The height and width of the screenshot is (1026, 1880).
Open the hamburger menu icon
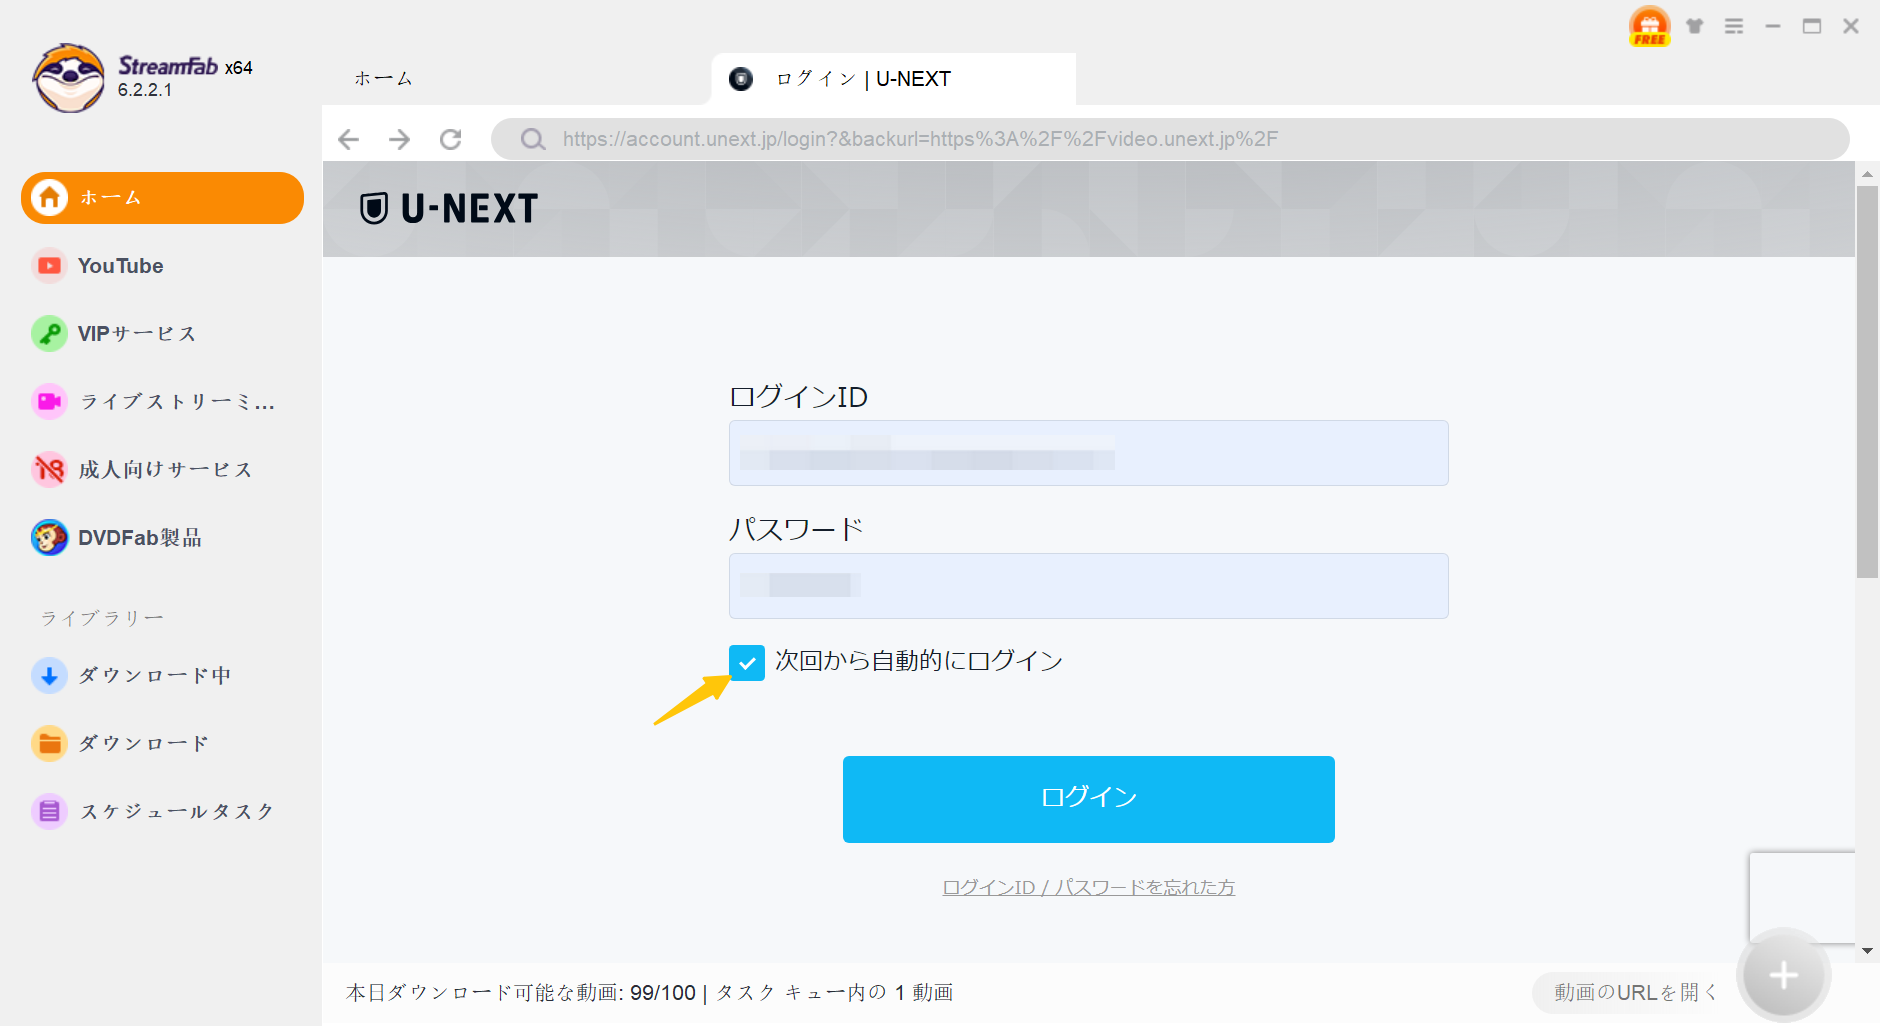click(1734, 26)
